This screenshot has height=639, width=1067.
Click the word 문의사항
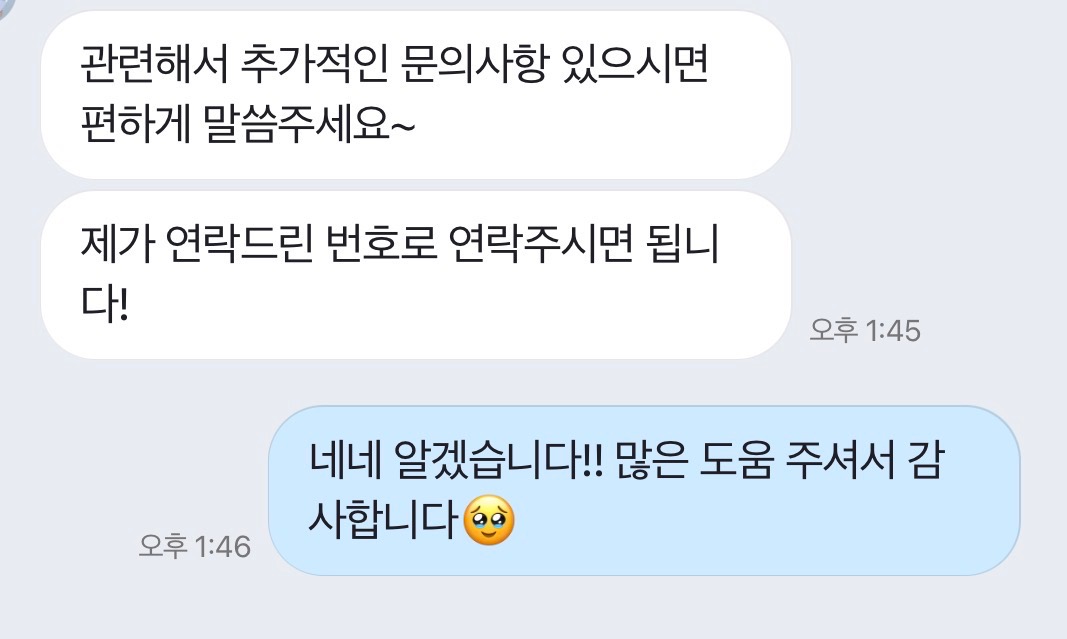coord(474,65)
